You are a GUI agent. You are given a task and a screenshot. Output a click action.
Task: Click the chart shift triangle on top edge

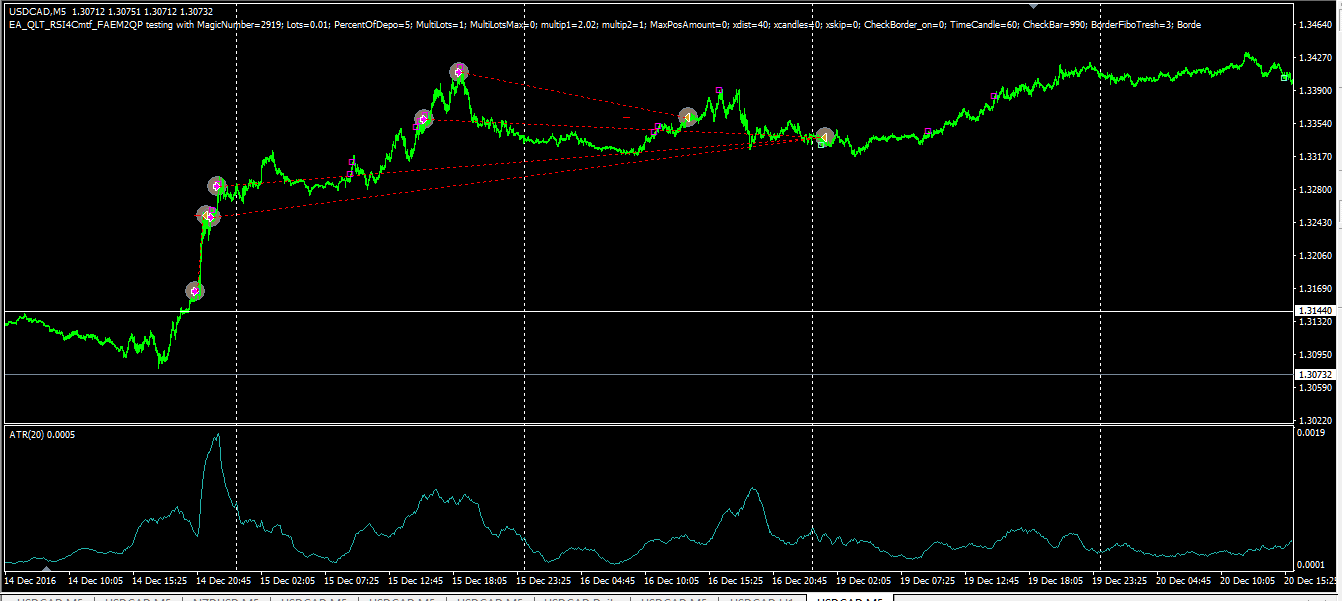(1034, 5)
